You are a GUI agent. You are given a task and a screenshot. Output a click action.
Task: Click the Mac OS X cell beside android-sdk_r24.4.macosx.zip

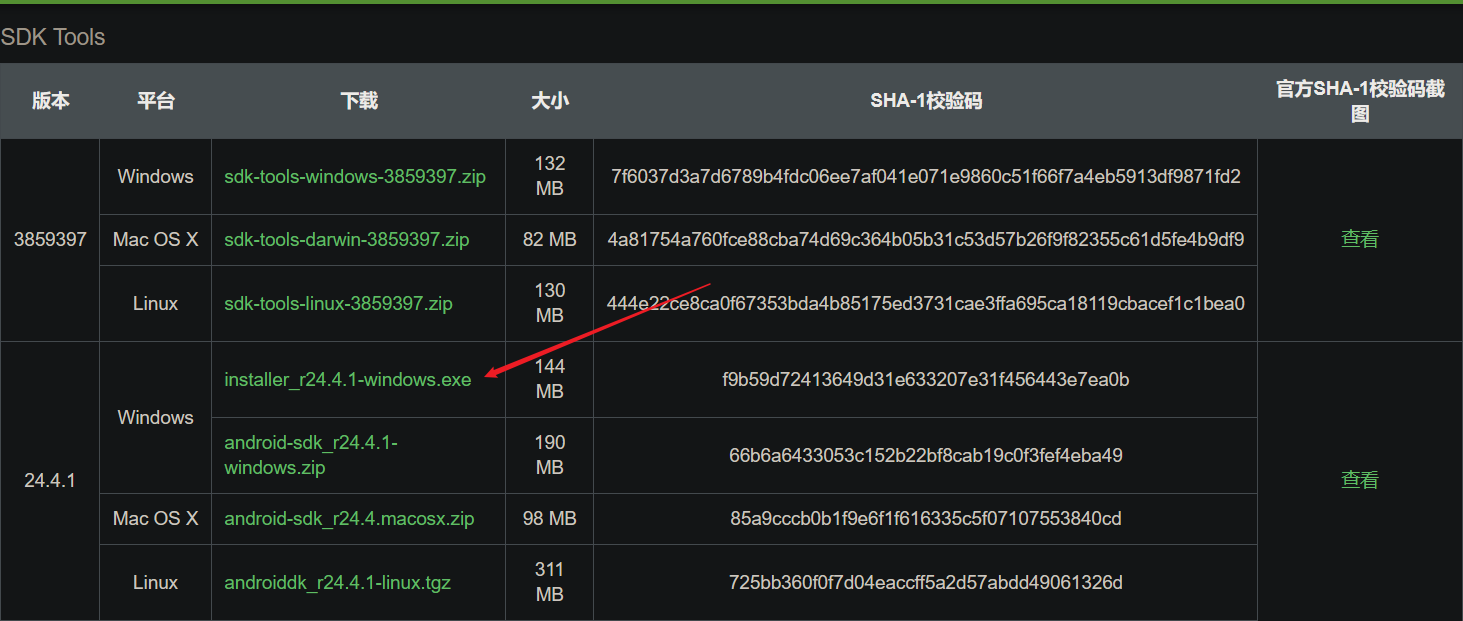(155, 519)
